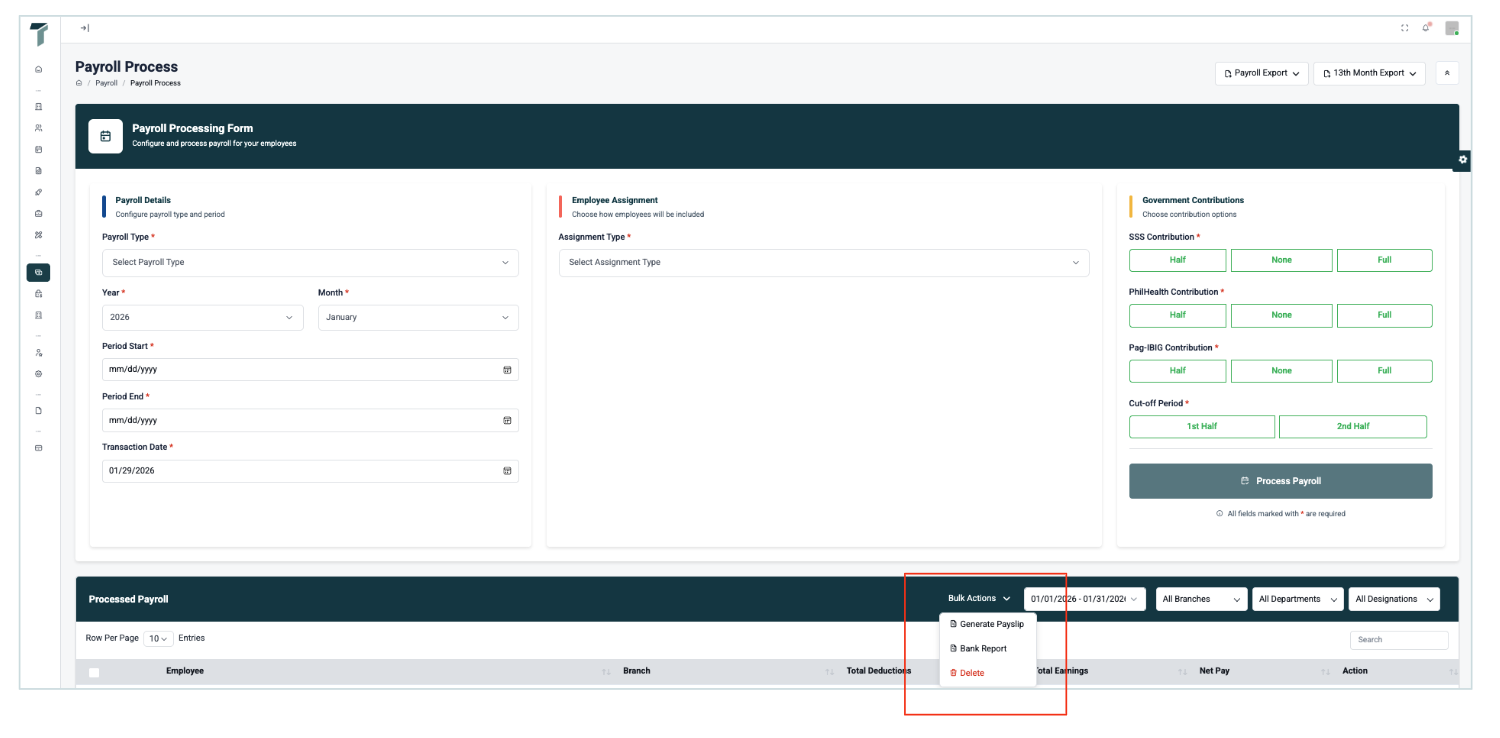Open the notifications icon in the top bar
The height and width of the screenshot is (738, 1500).
1427,28
